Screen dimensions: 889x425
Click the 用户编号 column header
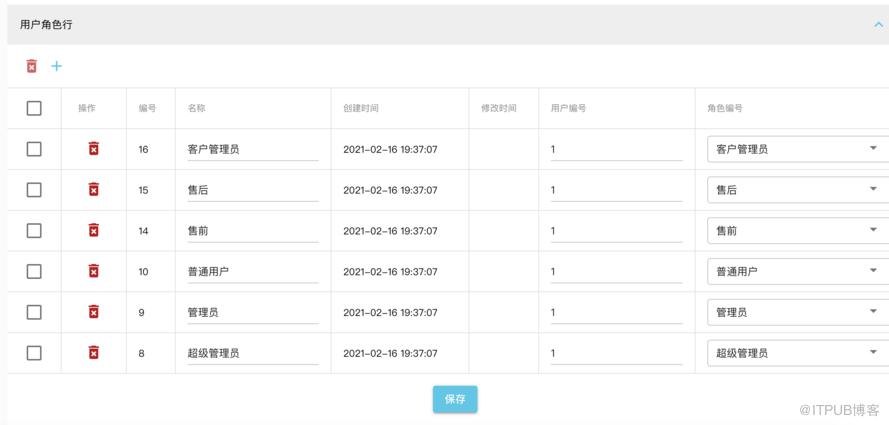[568, 108]
